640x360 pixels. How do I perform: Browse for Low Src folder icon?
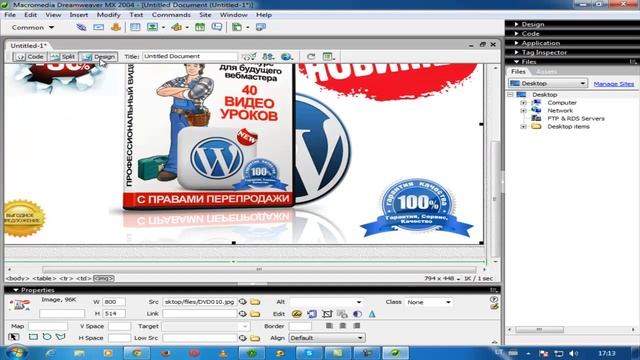click(x=255, y=338)
